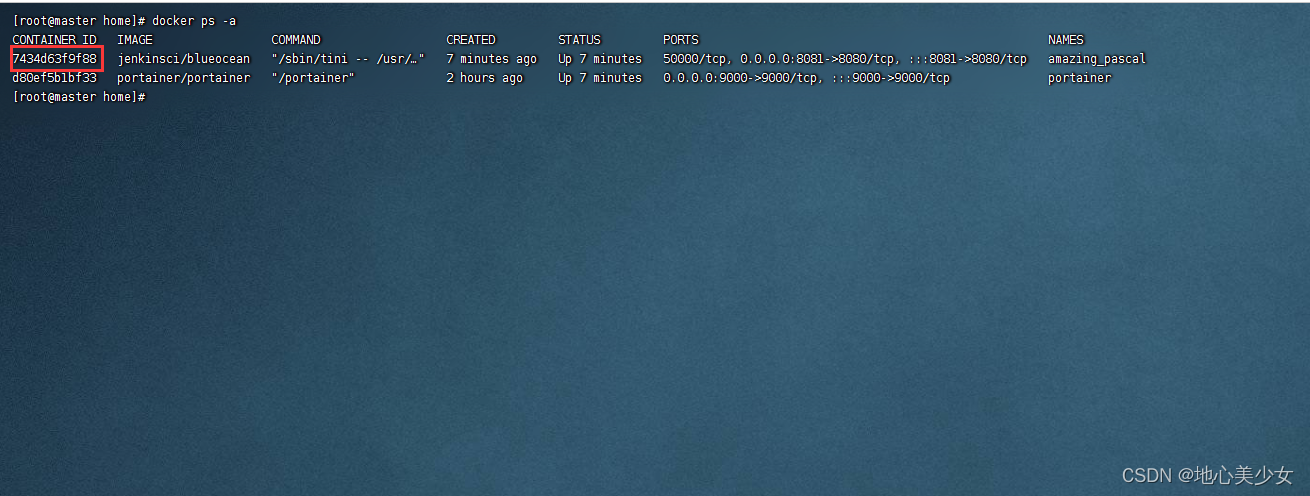The image size is (1310, 496).
Task: Click the "/sbin/tini -- /usr/…" command cell
Action: [x=348, y=59]
